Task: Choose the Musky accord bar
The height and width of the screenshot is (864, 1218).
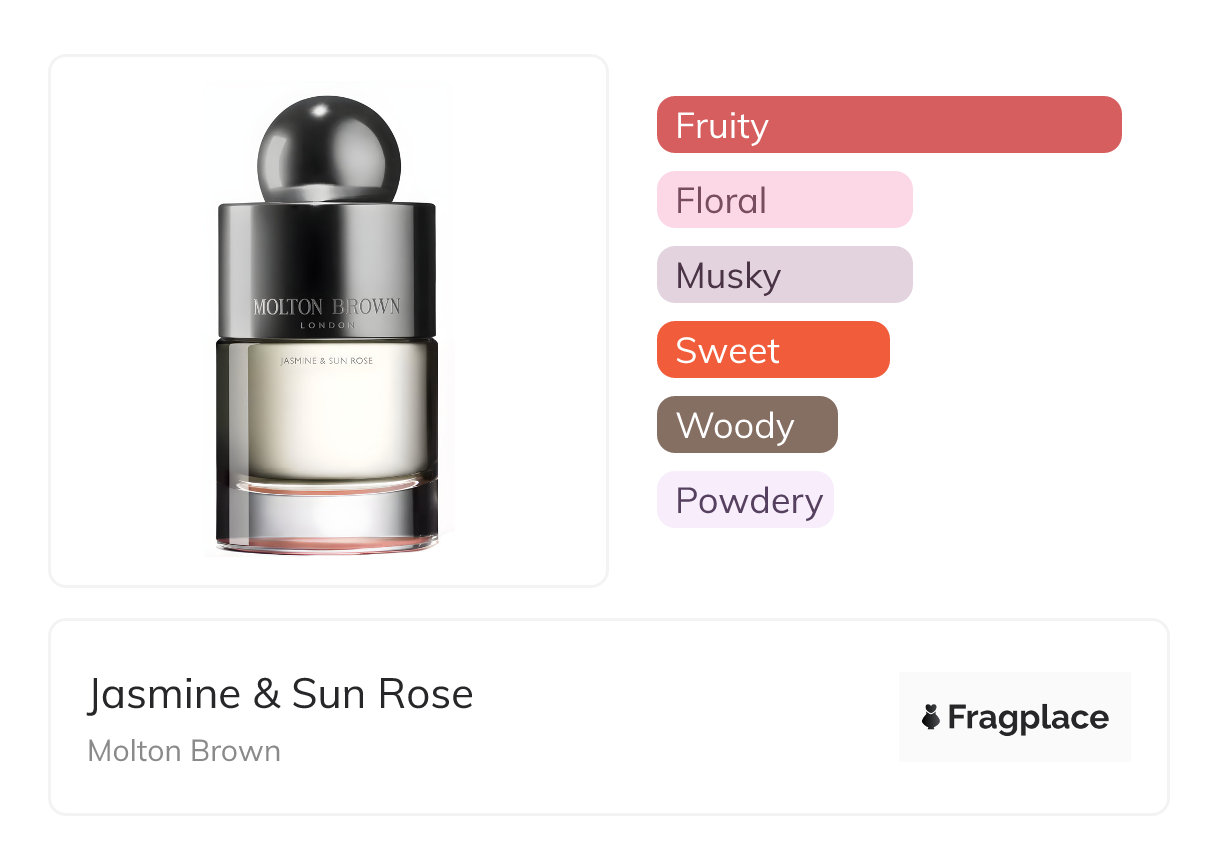Action: pos(784,275)
